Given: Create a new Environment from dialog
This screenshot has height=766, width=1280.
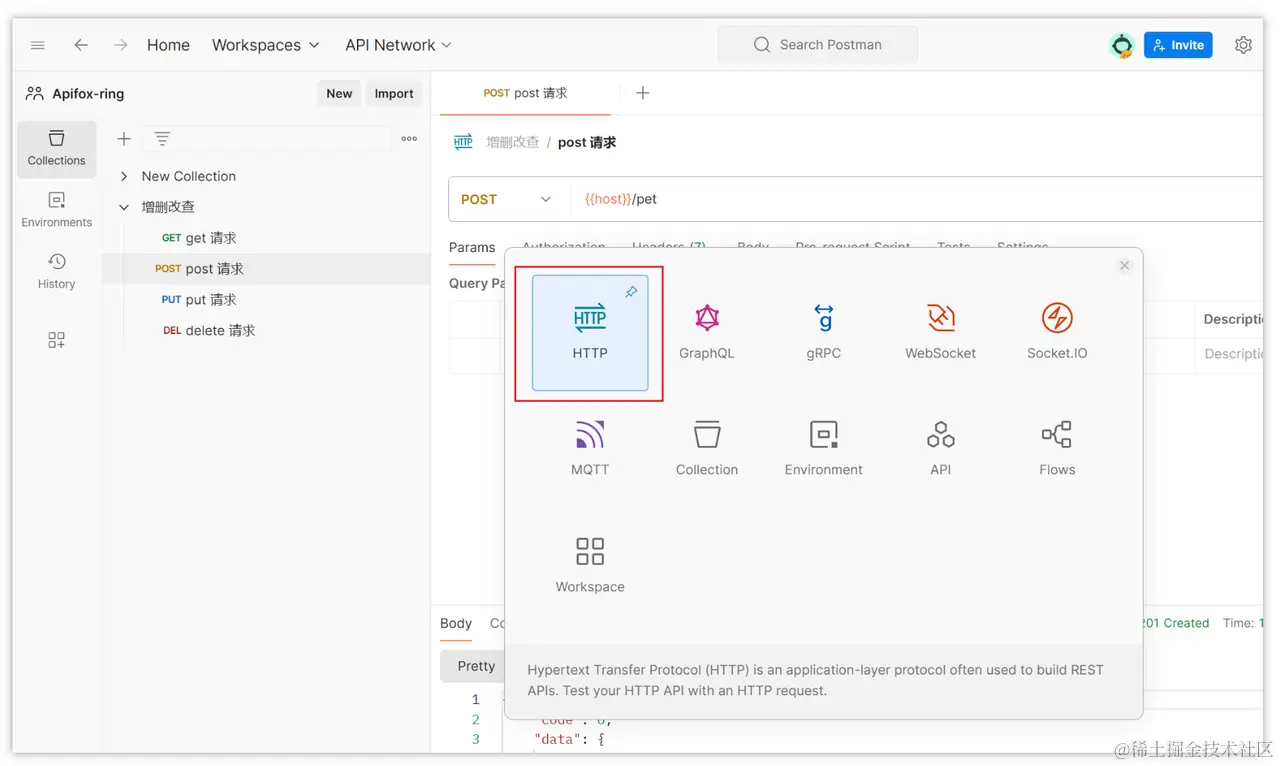Looking at the screenshot, I should [x=823, y=449].
